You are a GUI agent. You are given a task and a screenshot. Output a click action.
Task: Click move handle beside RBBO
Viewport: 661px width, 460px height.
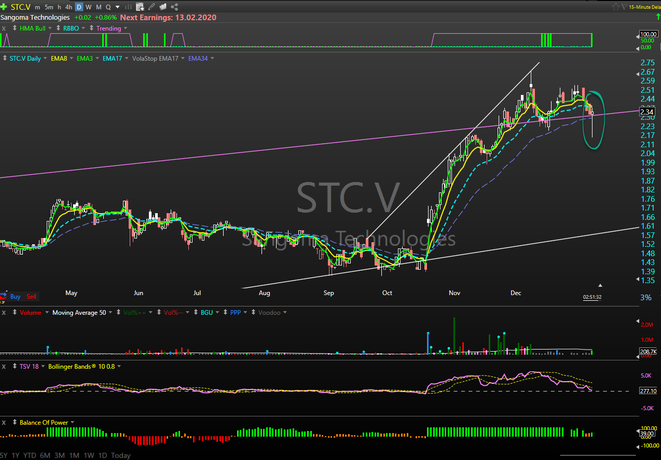(58, 28)
